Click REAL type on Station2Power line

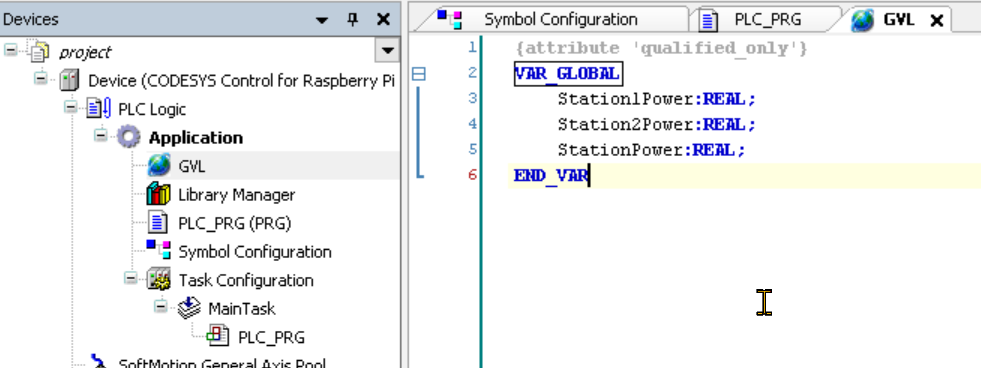point(724,125)
